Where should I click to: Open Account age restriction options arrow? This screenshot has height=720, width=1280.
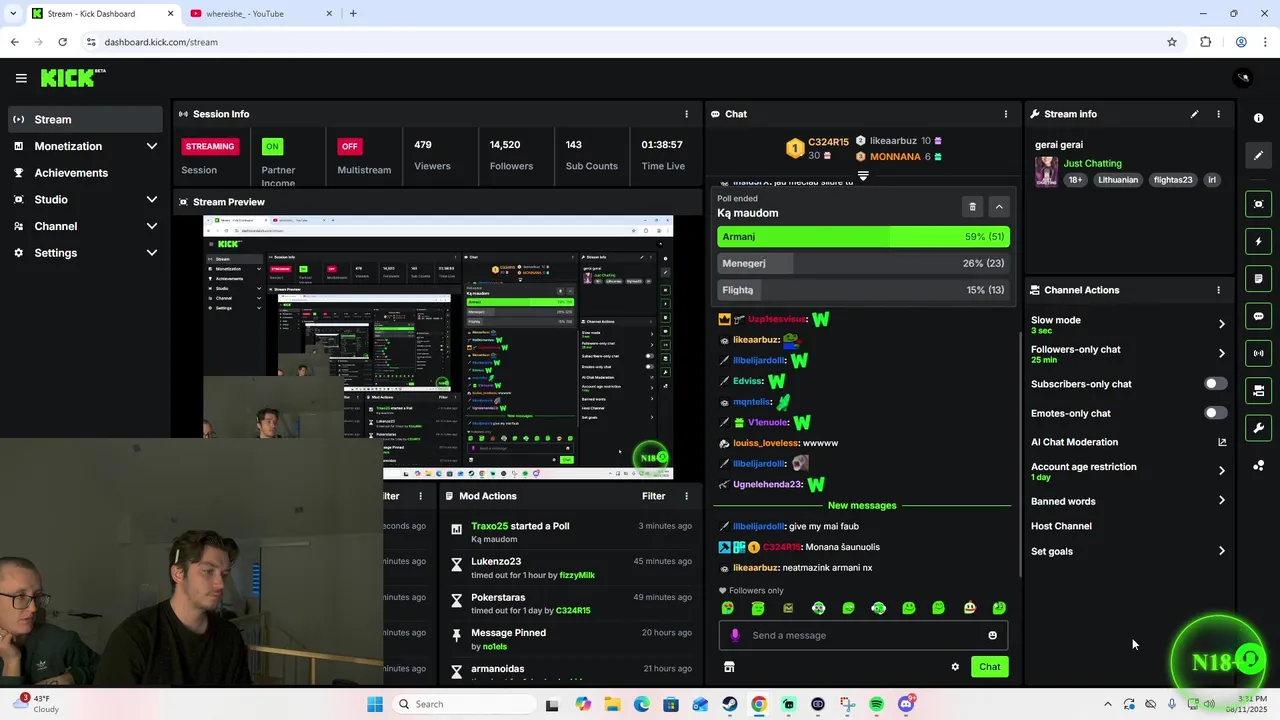point(1221,471)
